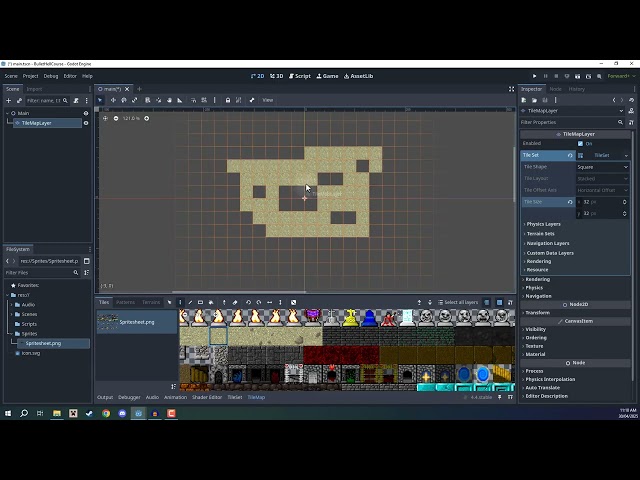Image resolution: width=640 pixels, height=480 pixels.
Task: Center the viewport view icon
Action: click(x=105, y=118)
